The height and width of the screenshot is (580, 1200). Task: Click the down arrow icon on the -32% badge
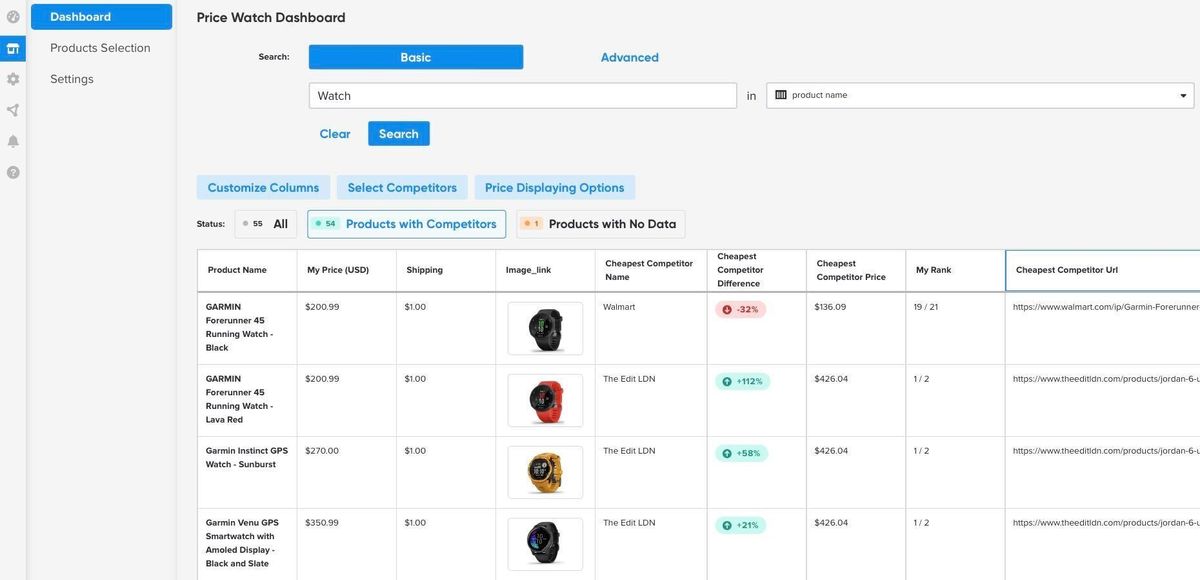pyautogui.click(x=727, y=310)
